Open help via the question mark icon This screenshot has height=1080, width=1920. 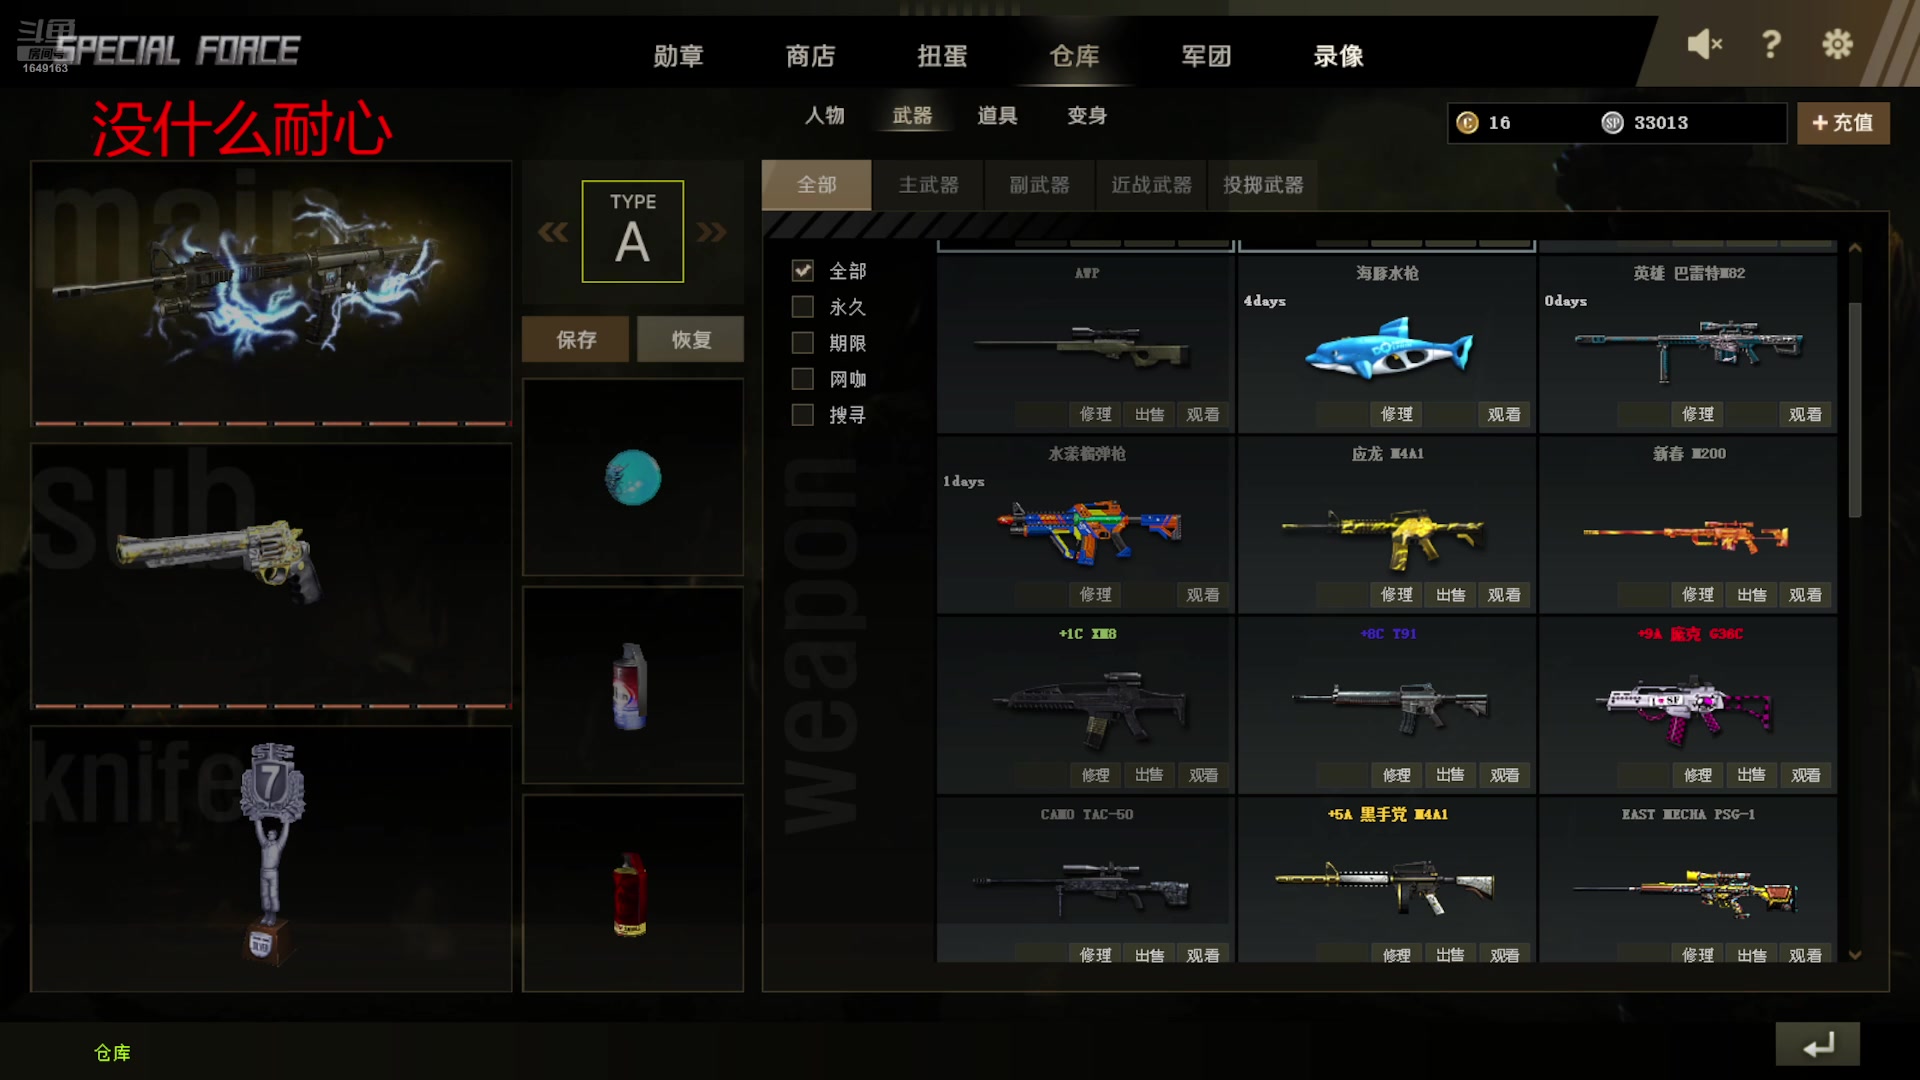[x=1771, y=44]
